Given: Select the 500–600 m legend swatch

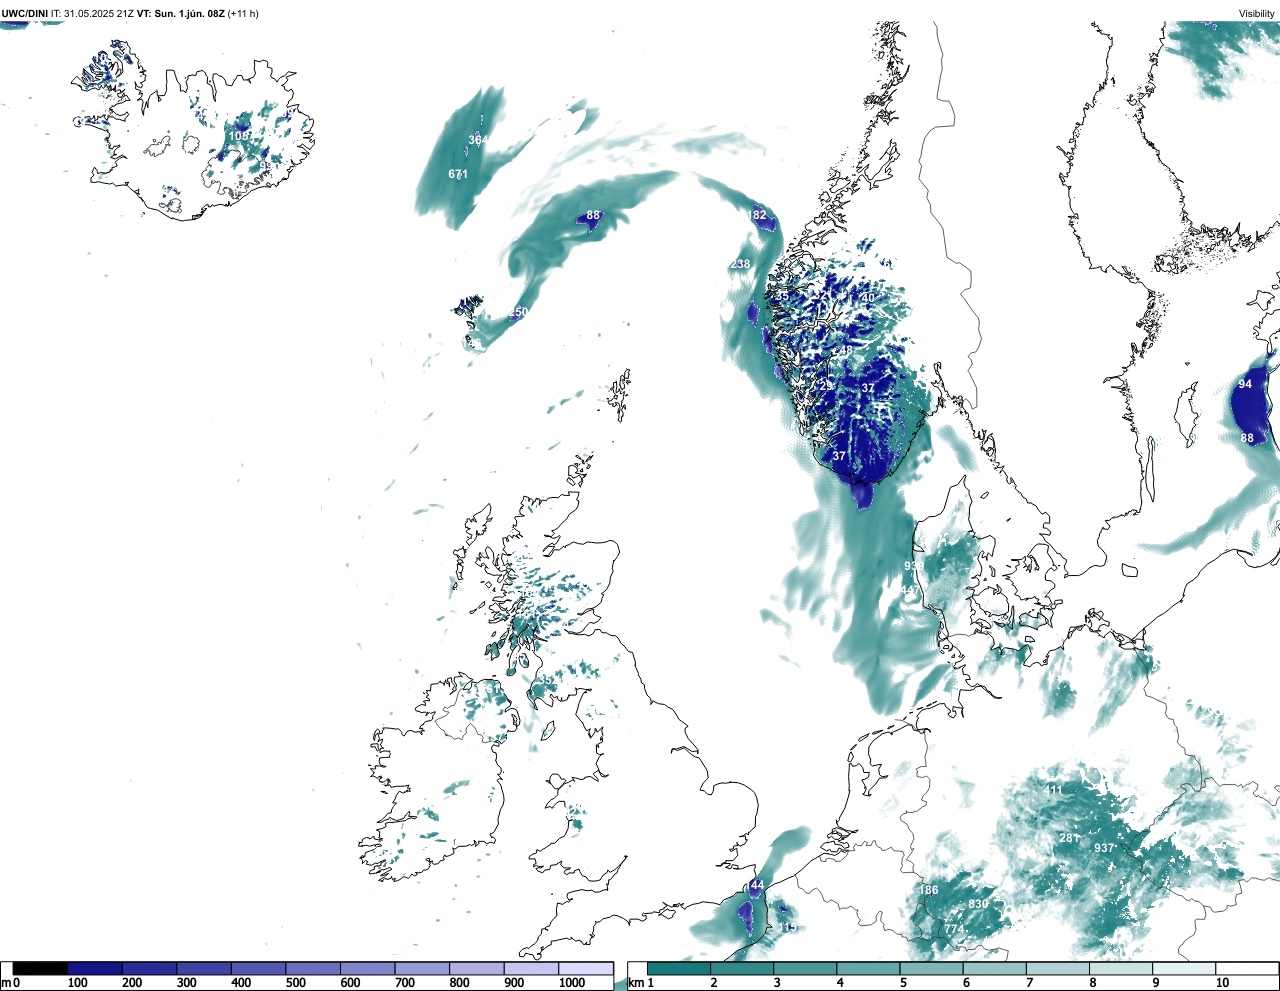Looking at the screenshot, I should tap(313, 968).
